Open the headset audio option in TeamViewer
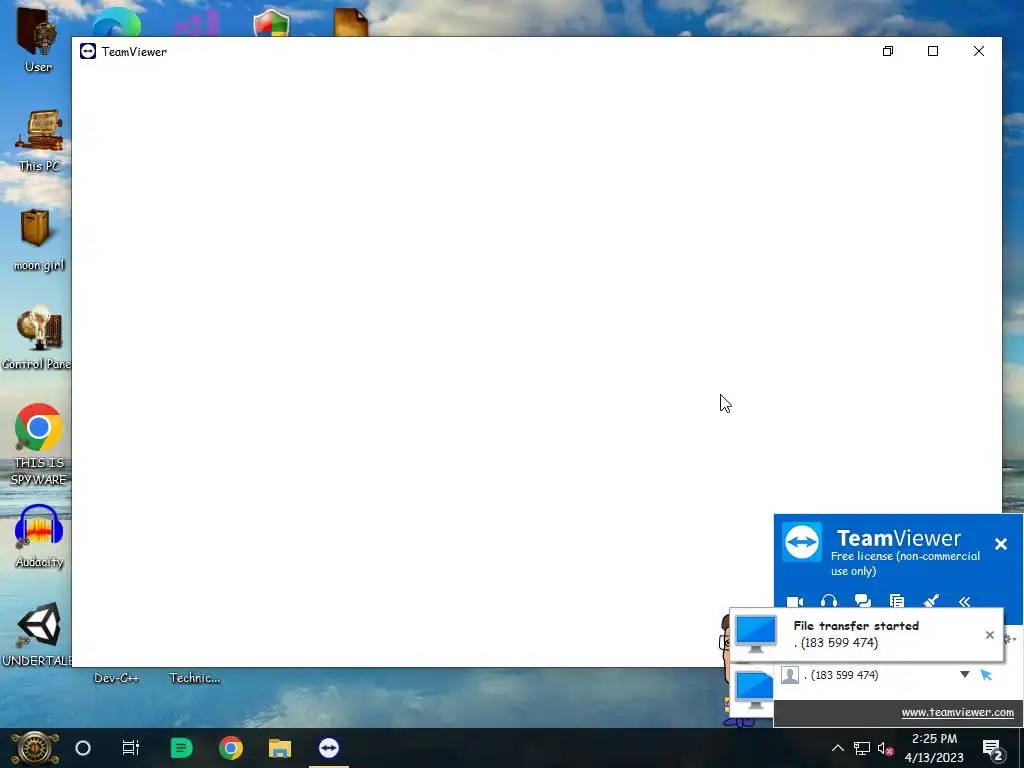Image resolution: width=1024 pixels, height=768 pixels. point(829,601)
